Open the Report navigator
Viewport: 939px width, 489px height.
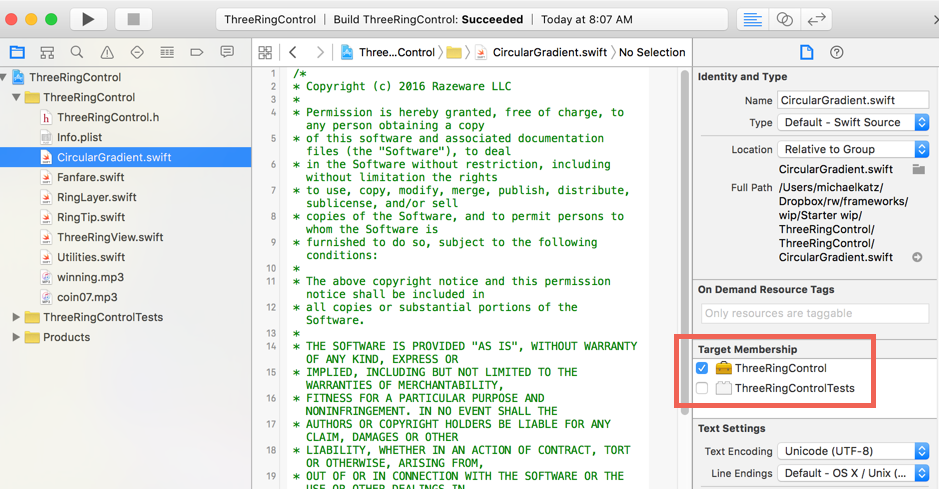pyautogui.click(x=226, y=52)
